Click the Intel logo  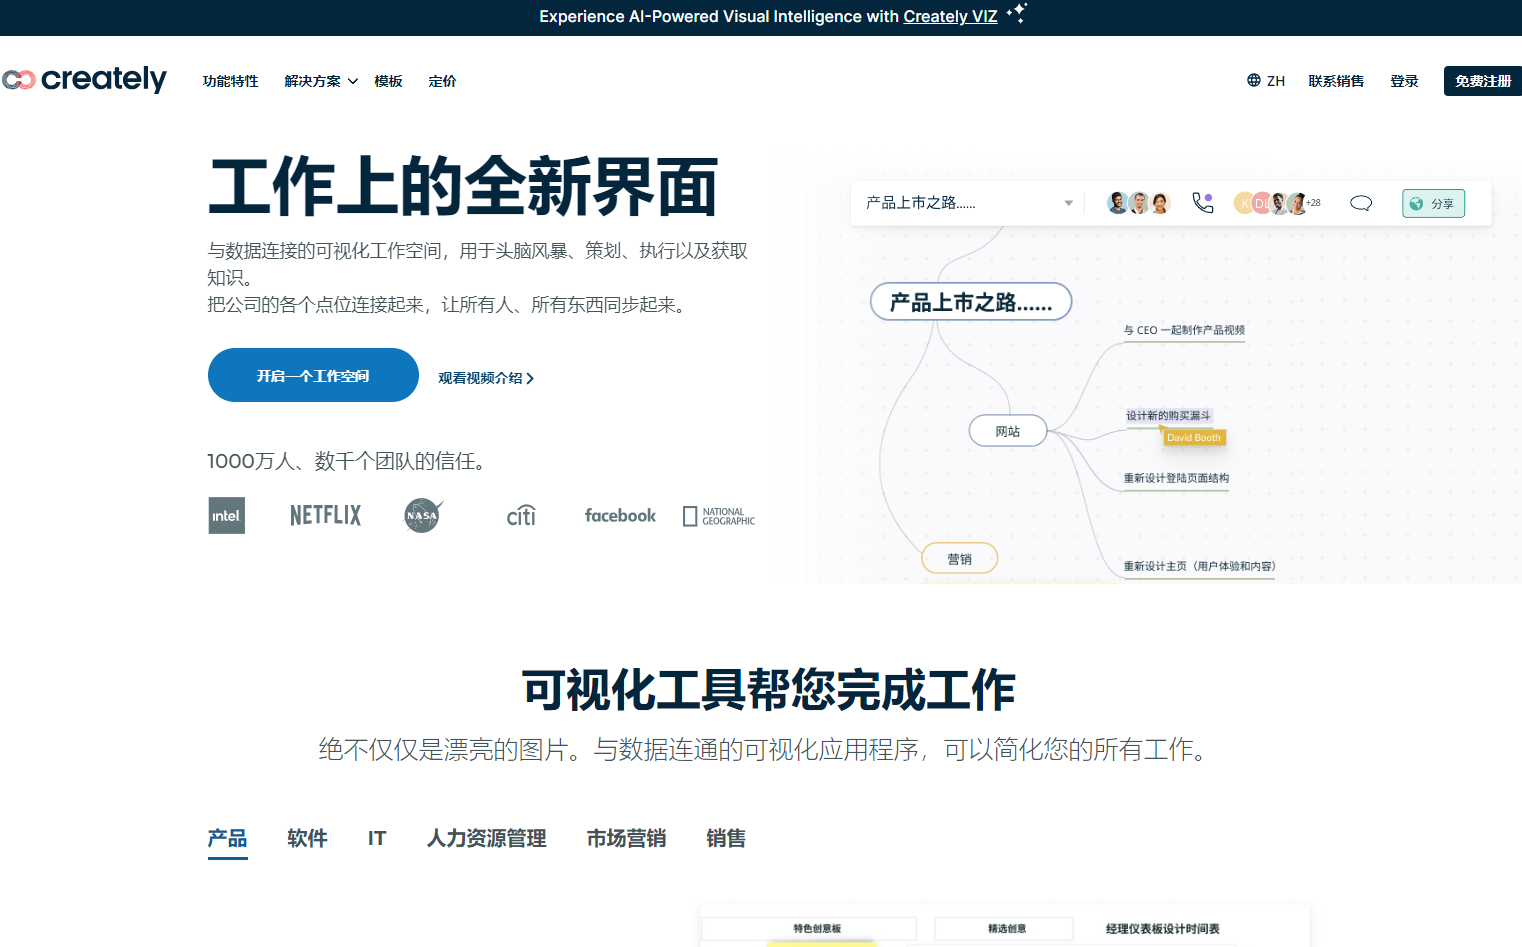[226, 516]
